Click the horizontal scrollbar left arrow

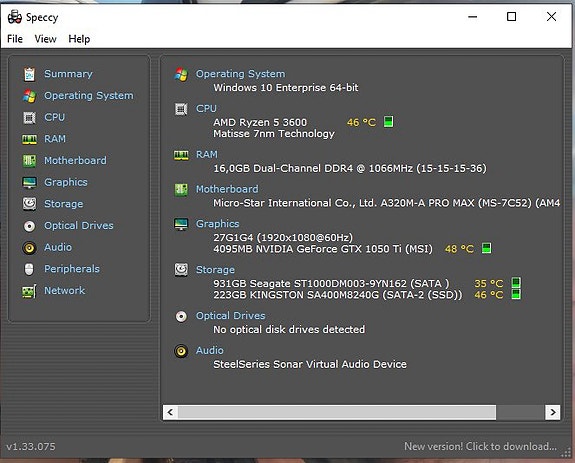170,412
